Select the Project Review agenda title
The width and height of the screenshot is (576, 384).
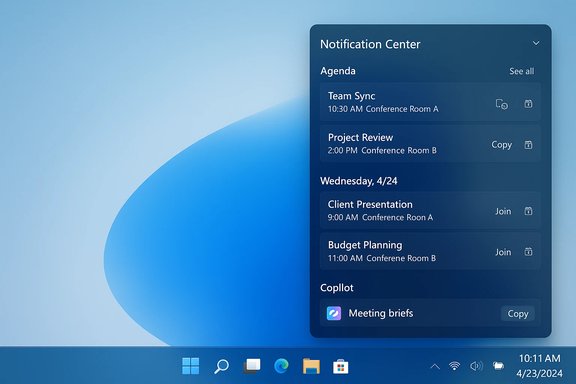(360, 137)
